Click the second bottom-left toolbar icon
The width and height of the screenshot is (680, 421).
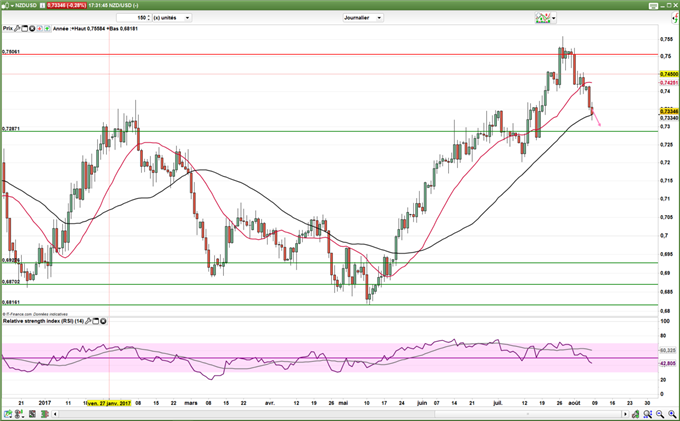tap(19, 414)
